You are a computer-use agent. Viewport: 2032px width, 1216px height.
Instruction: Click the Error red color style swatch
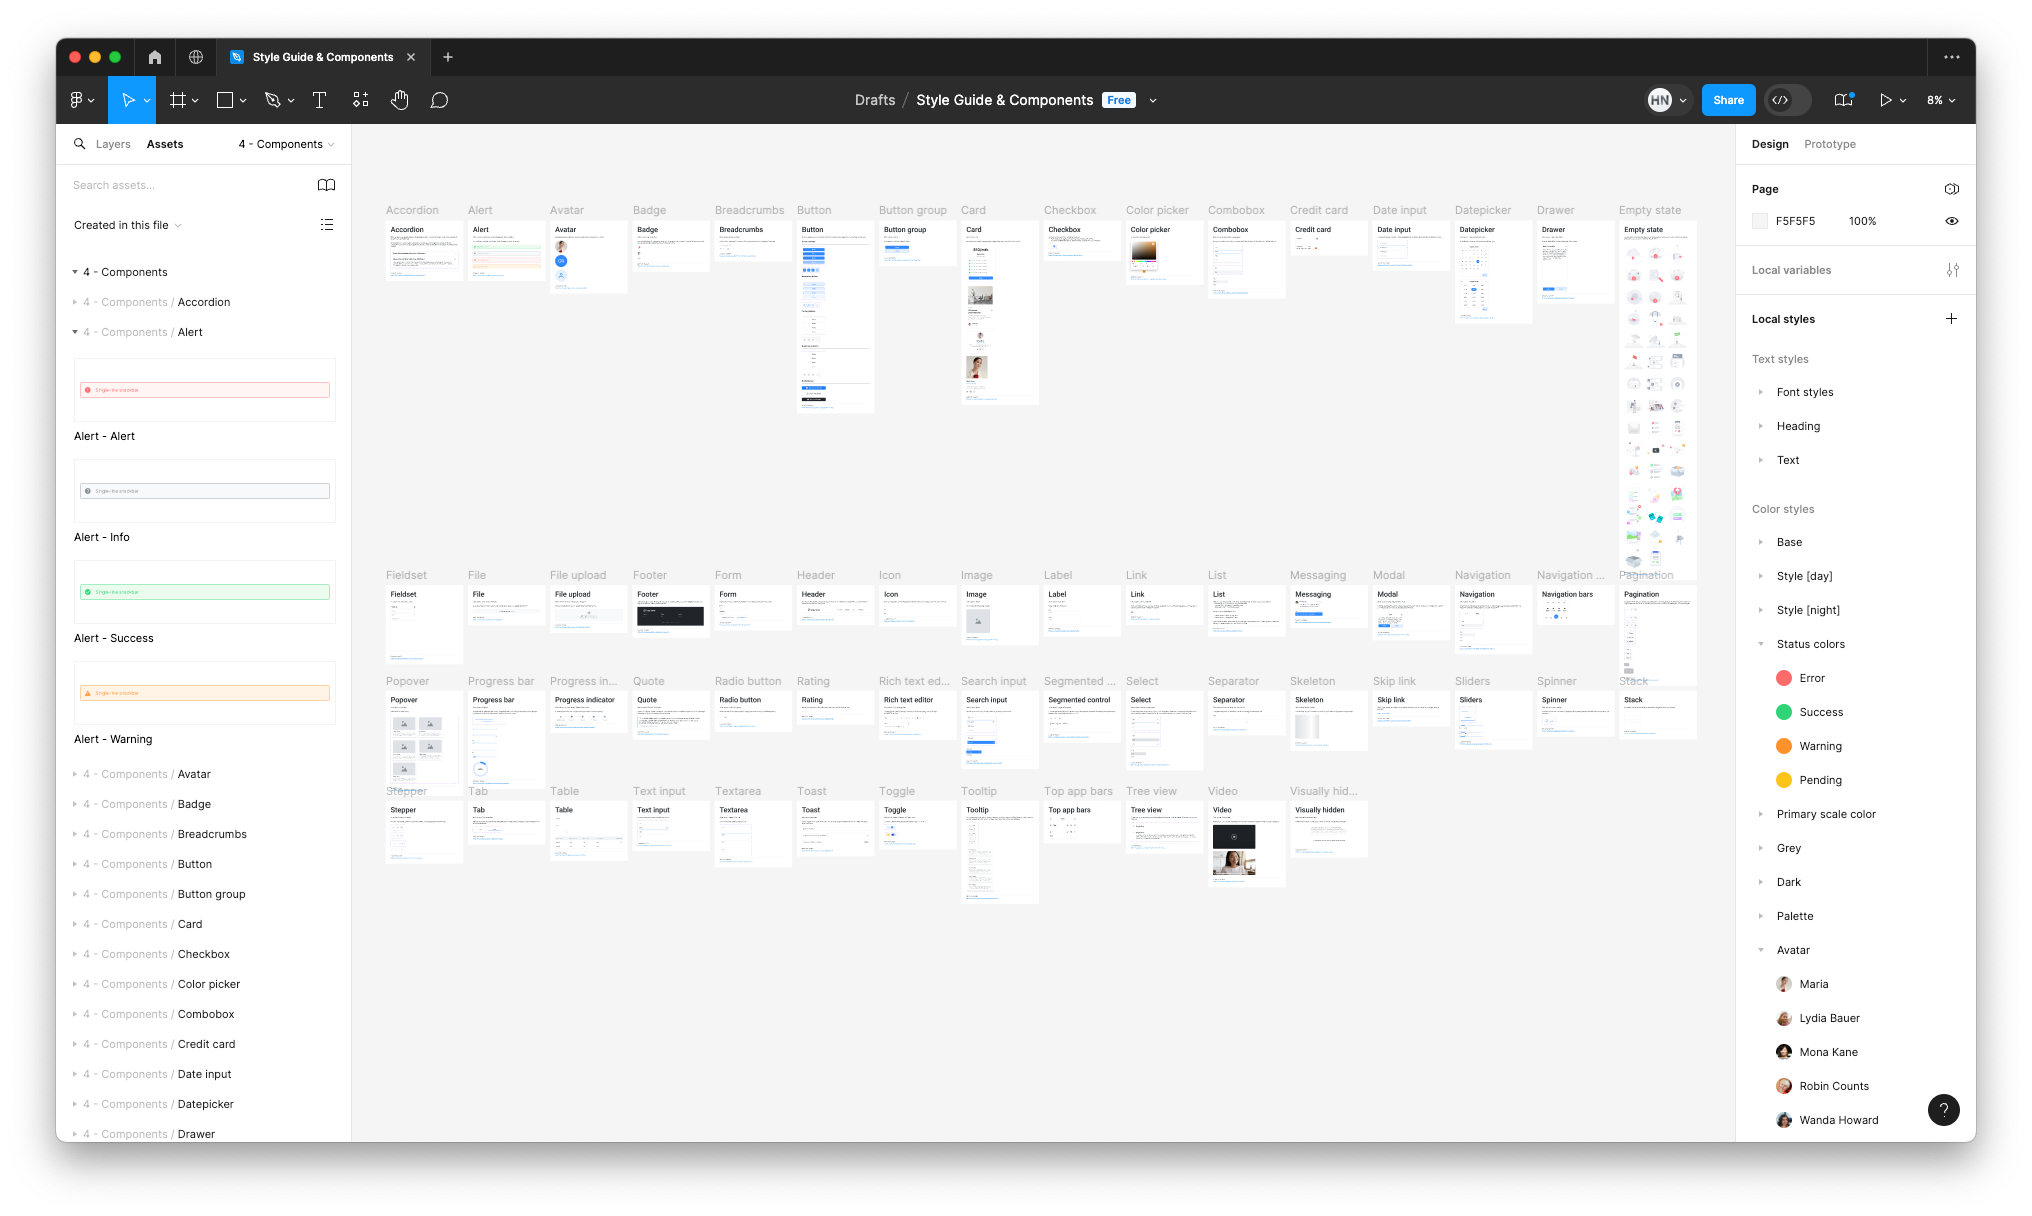1784,678
